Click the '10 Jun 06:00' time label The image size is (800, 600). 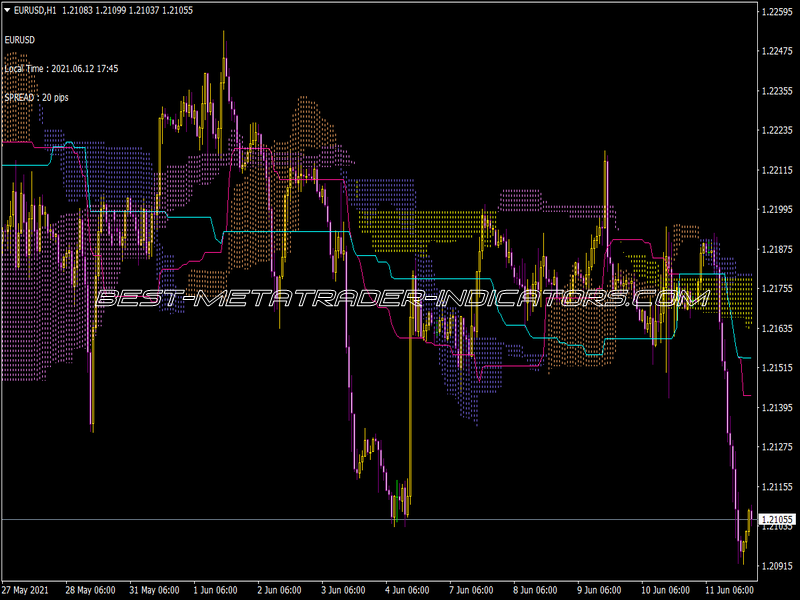665,590
